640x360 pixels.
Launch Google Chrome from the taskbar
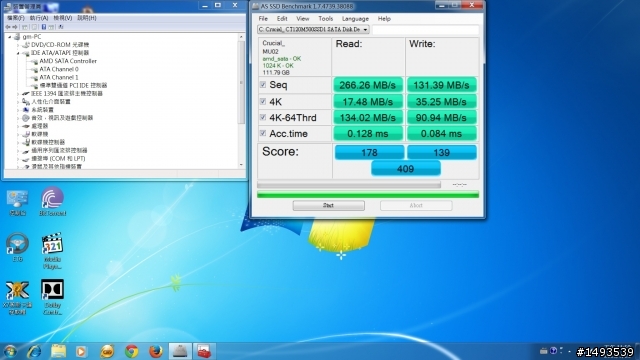[x=131, y=351]
